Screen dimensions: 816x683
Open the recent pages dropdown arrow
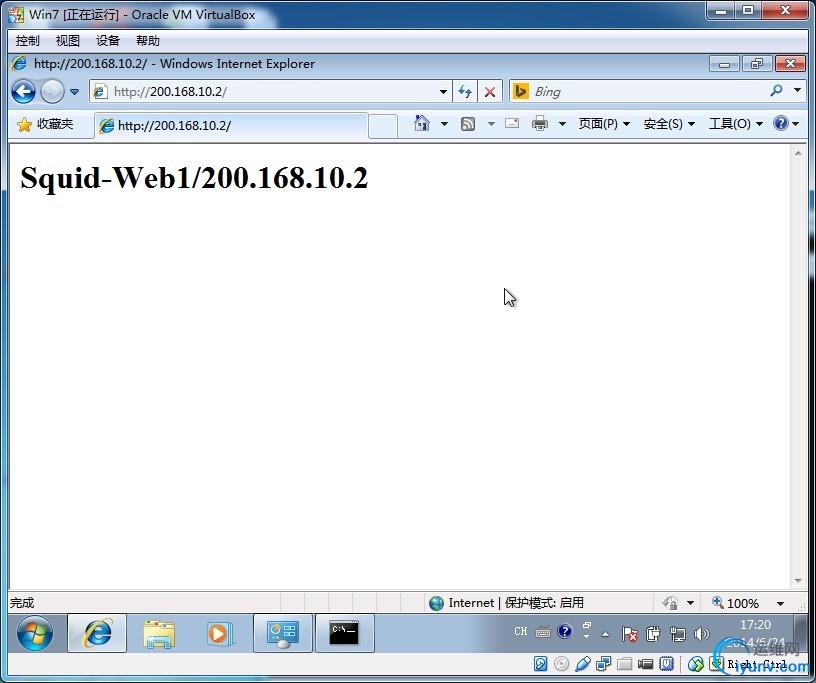coord(74,92)
